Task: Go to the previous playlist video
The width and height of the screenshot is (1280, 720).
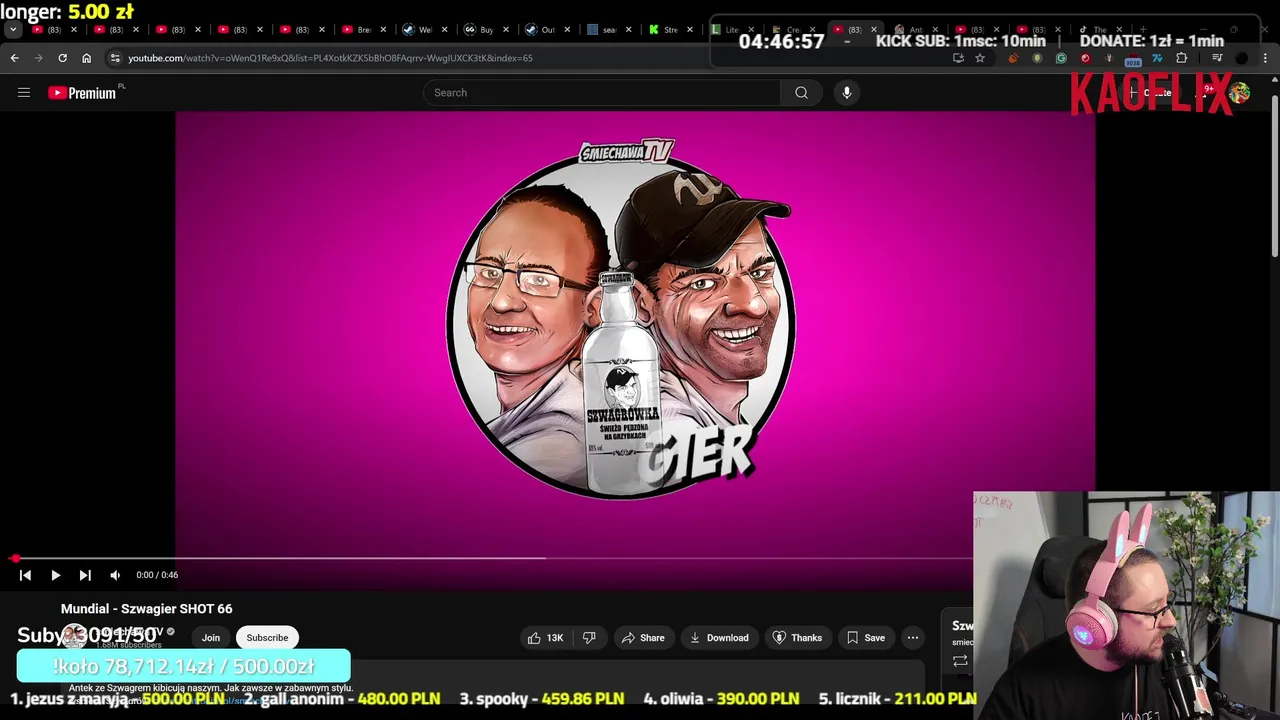Action: 26,575
